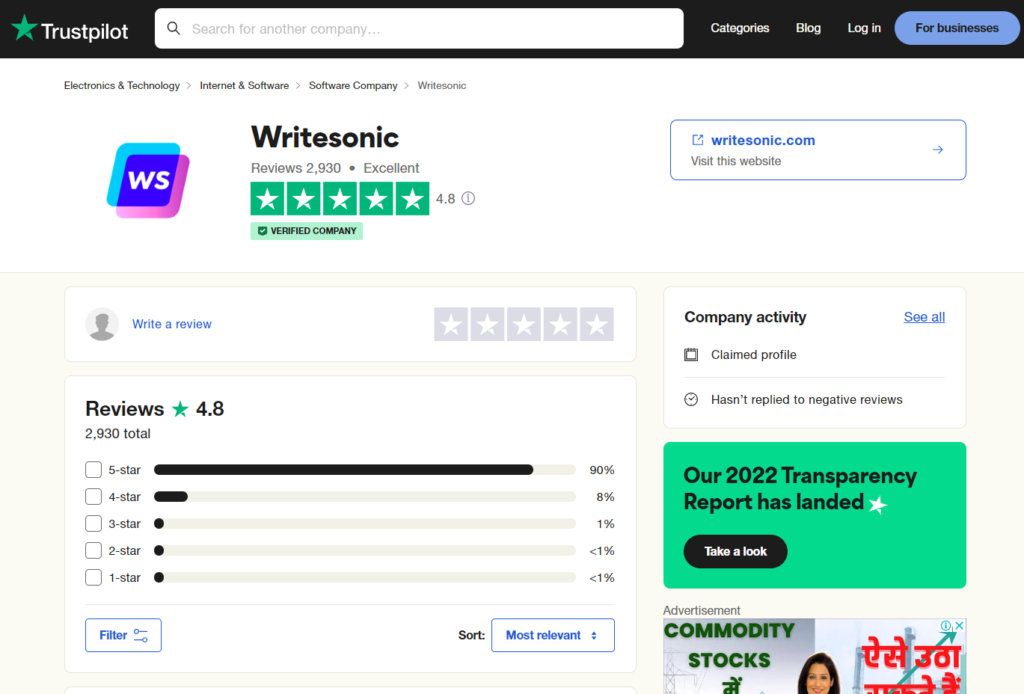Click the arrow on the website card

[x=938, y=150]
